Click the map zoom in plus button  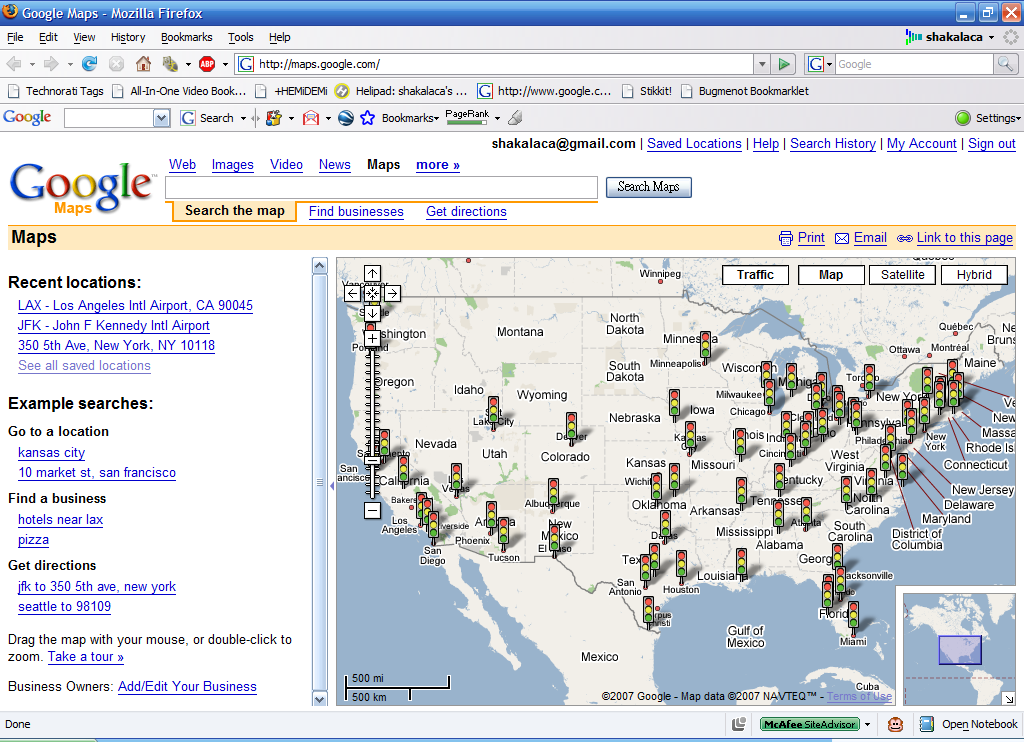[372, 338]
